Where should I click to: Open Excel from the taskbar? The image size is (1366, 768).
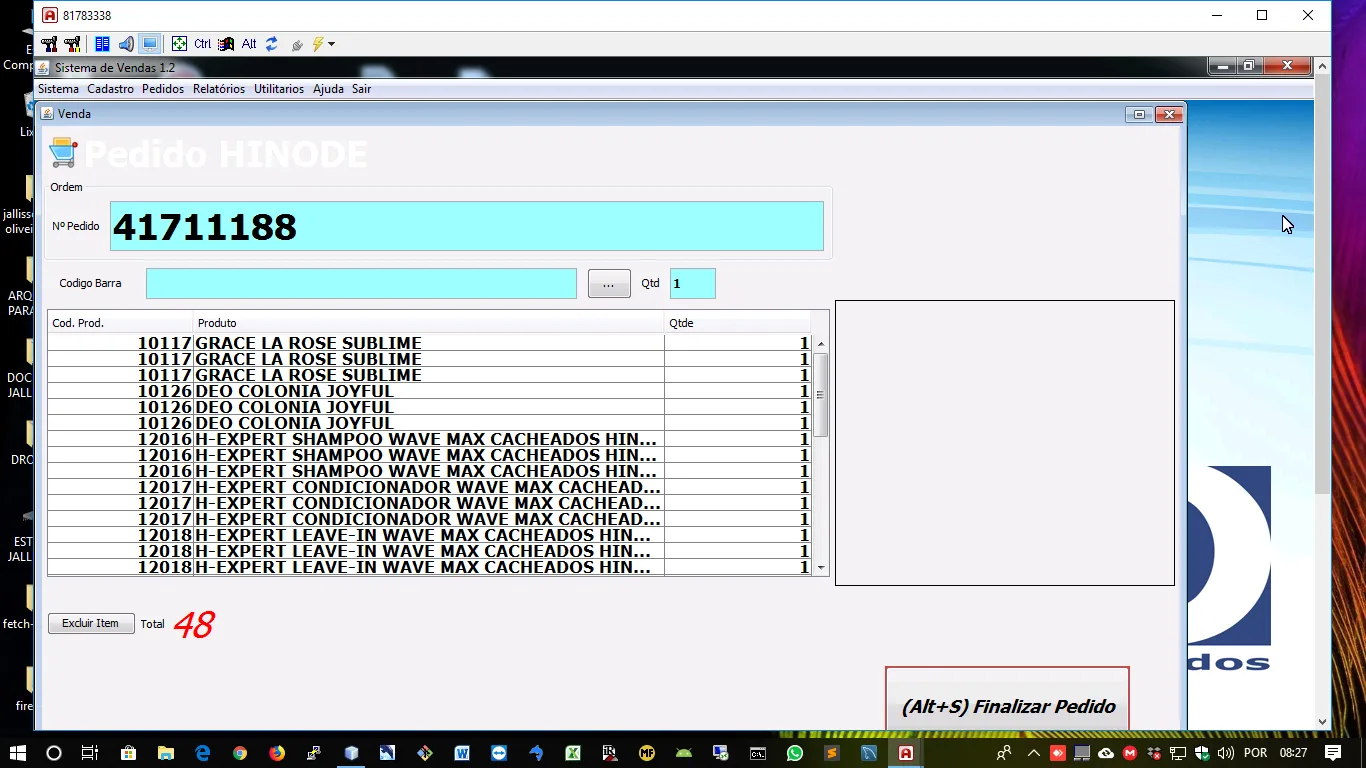pos(573,753)
